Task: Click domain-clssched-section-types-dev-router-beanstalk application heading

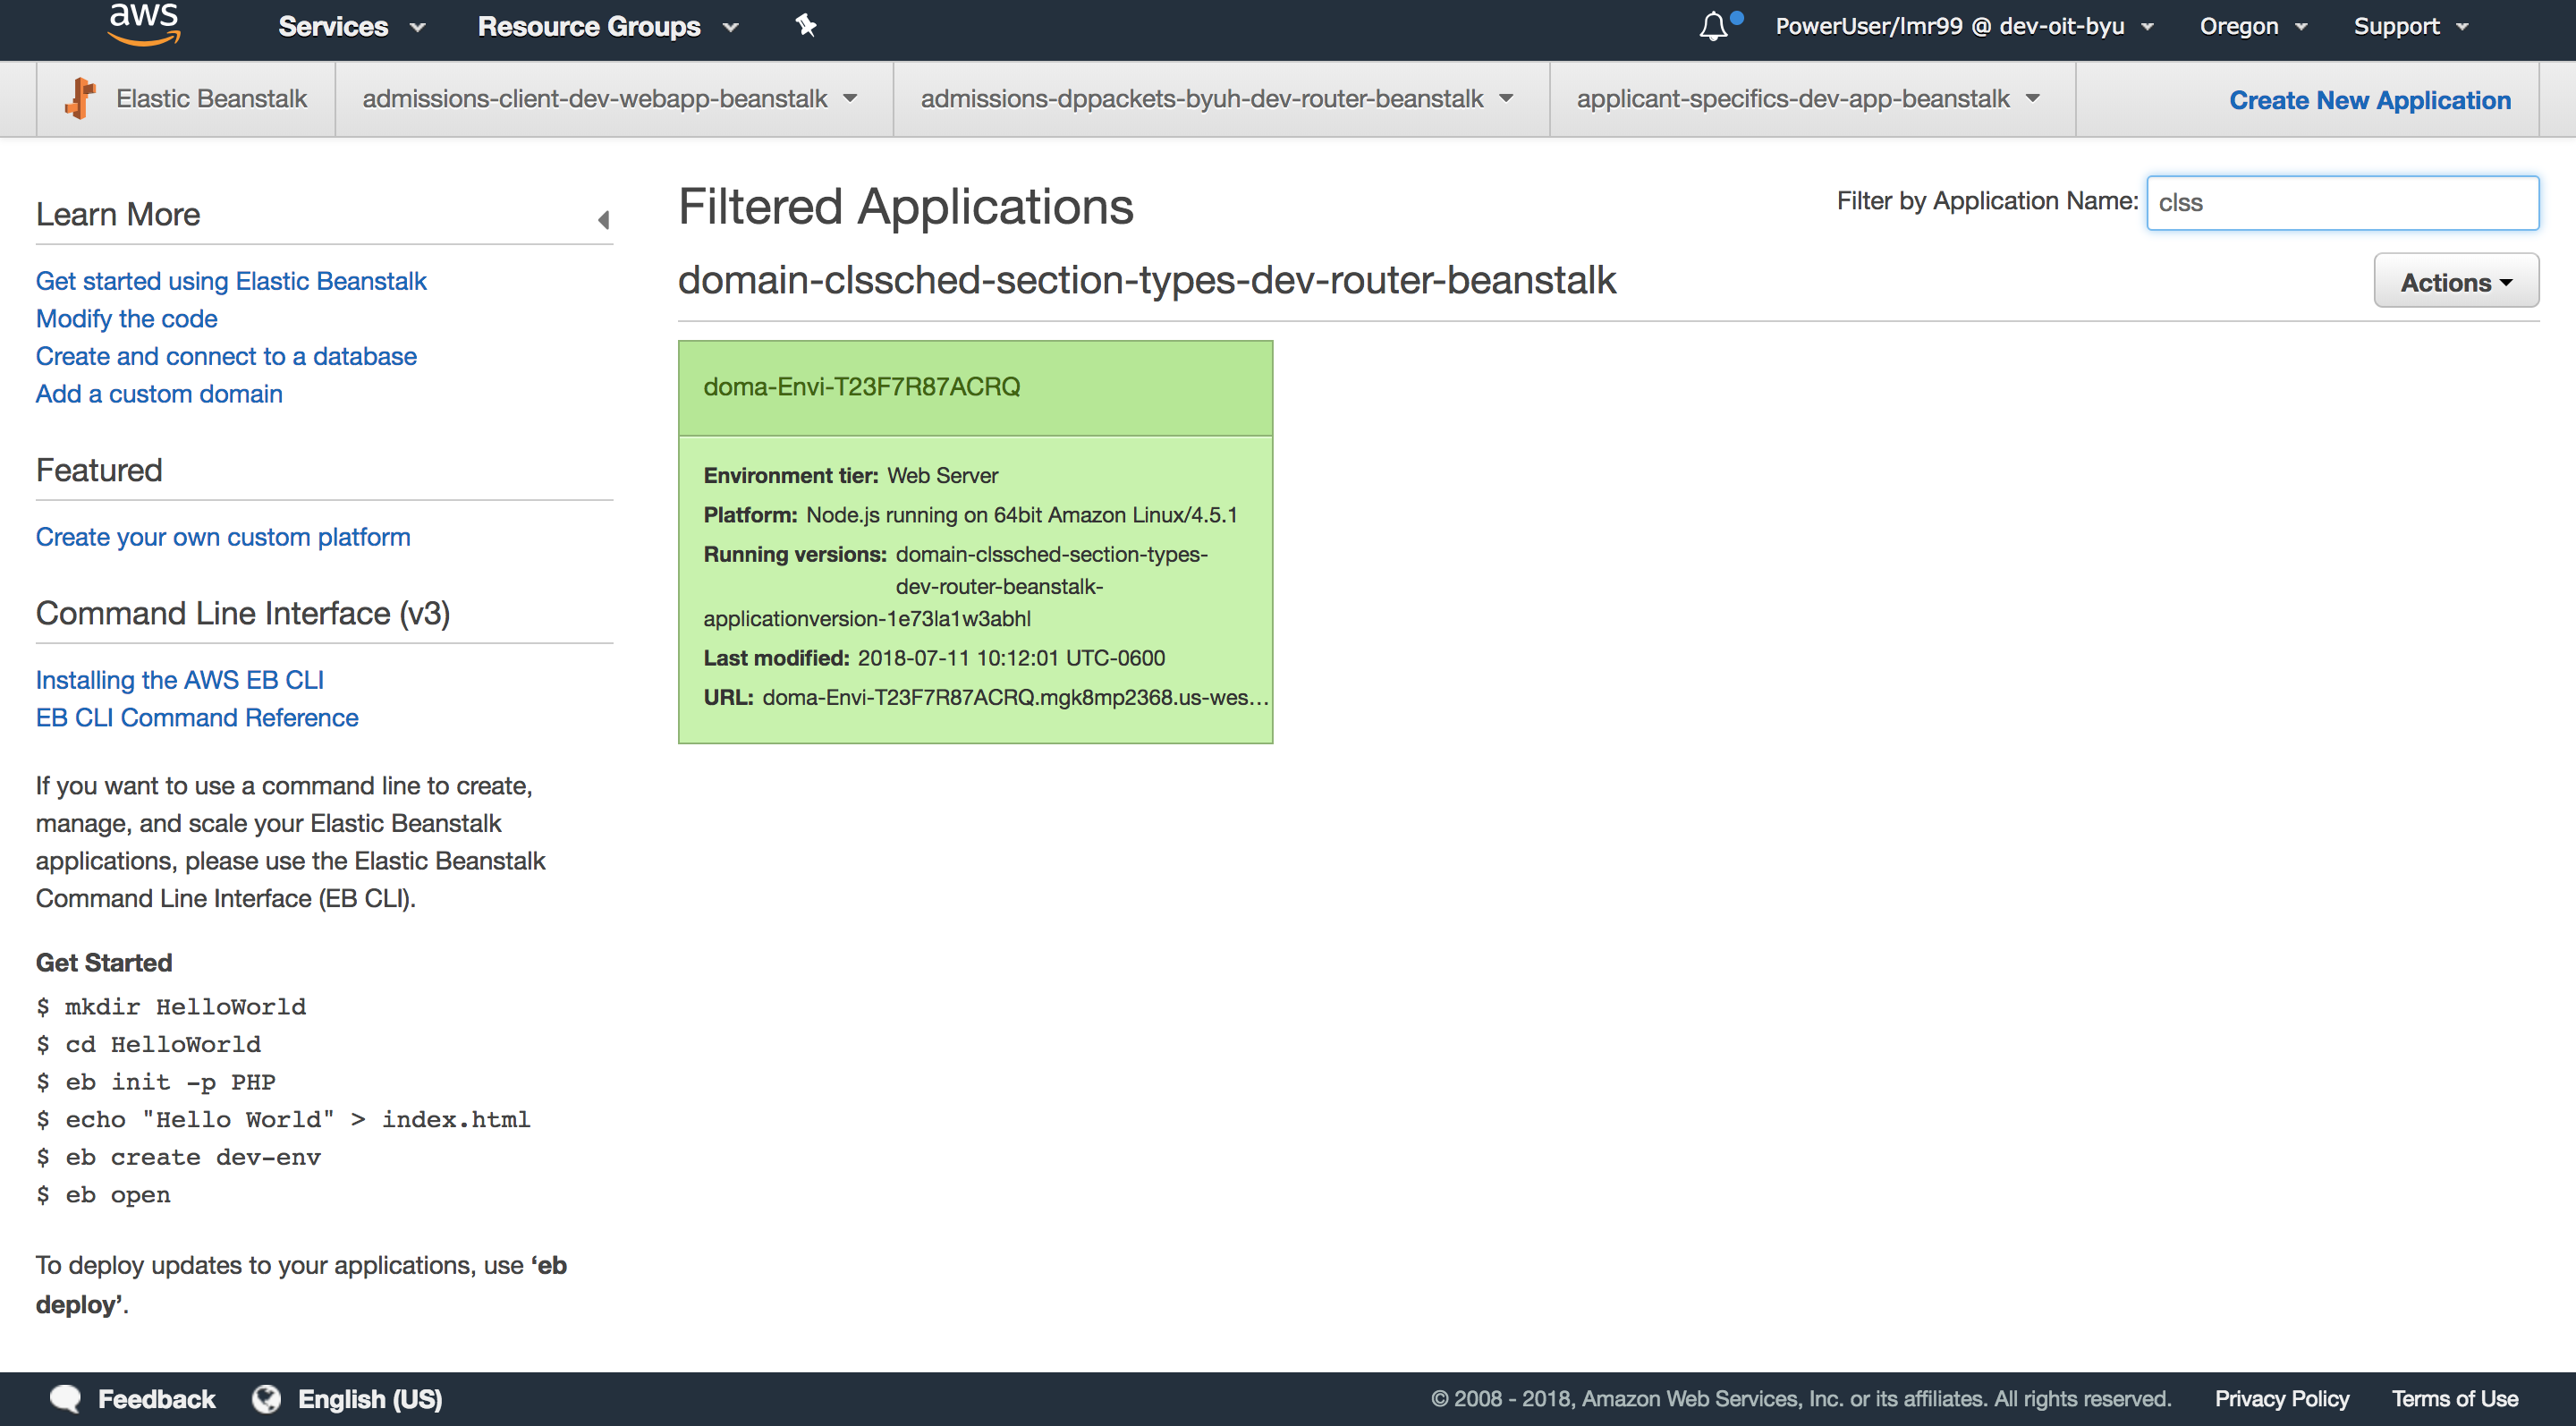Action: coord(1147,280)
